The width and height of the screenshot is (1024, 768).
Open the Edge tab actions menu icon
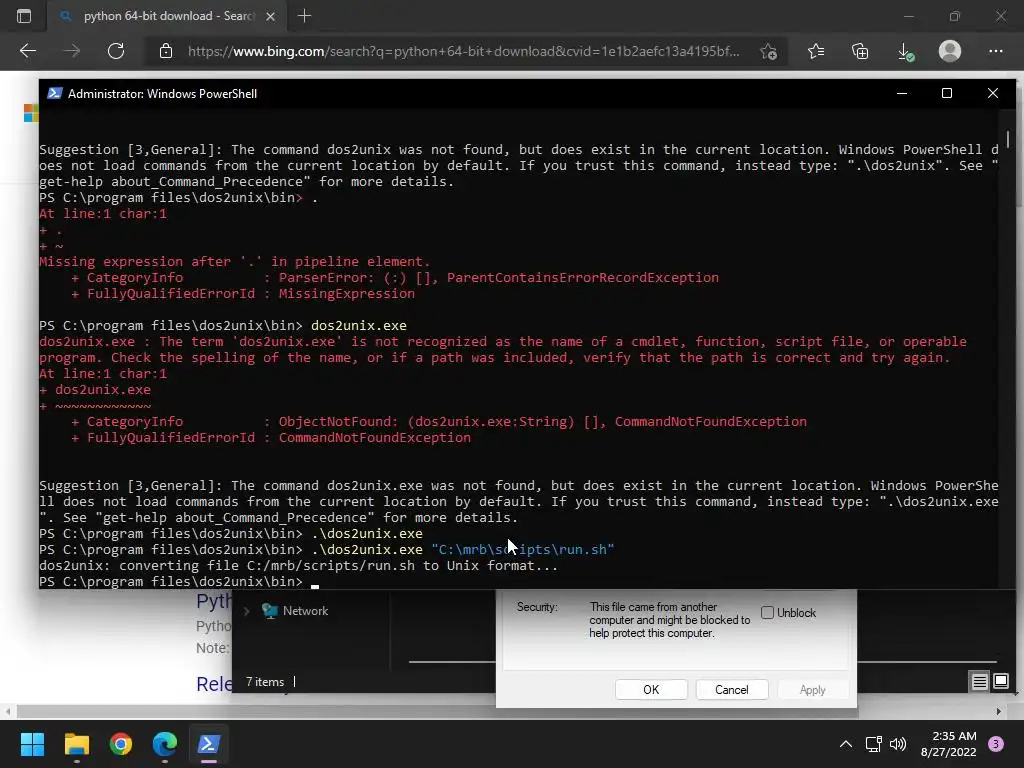pos(24,16)
